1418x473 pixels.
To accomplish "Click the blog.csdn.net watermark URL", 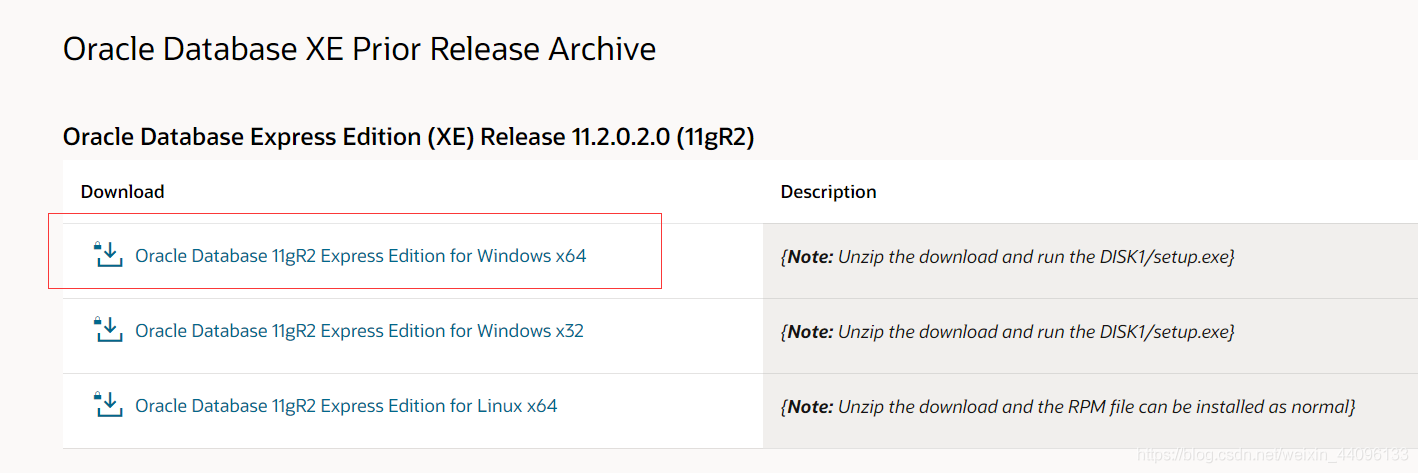I will tap(1273, 455).
